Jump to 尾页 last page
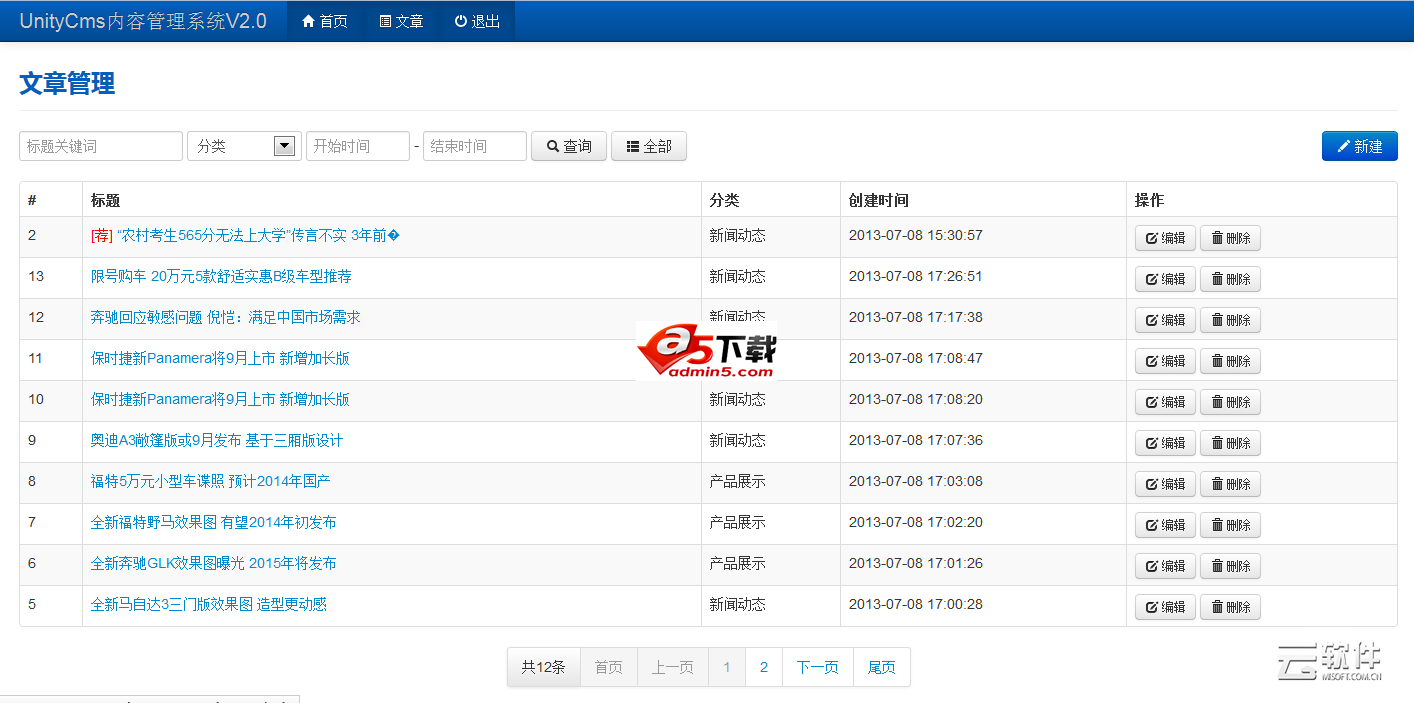Screen dimensions: 1414x703 [882, 667]
